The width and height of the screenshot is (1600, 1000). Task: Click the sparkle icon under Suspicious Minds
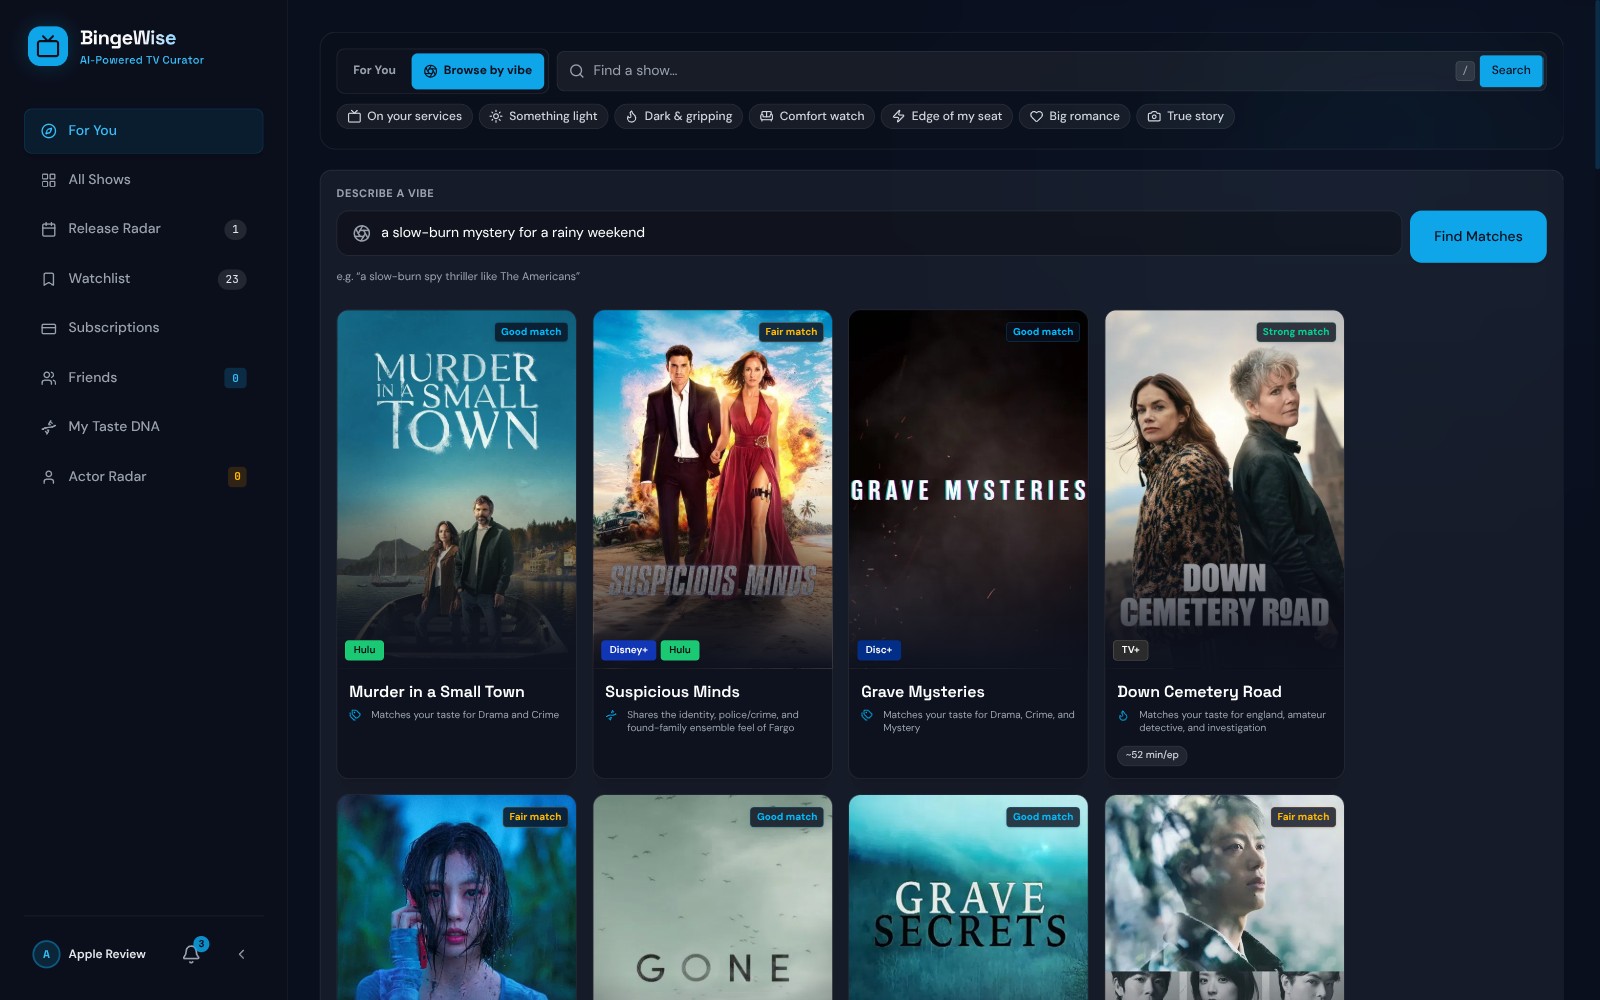[611, 715]
